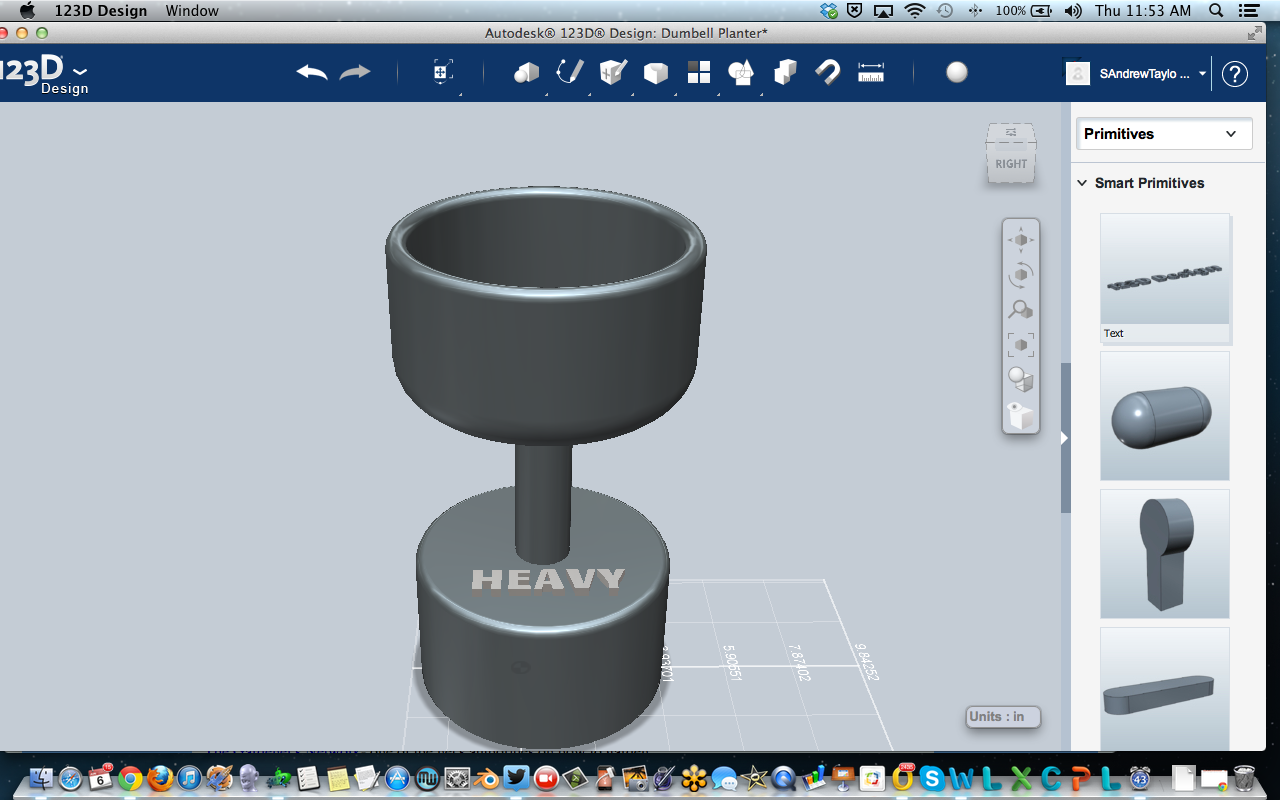
Task: Launch Blender from the Dock
Action: [x=487, y=777]
